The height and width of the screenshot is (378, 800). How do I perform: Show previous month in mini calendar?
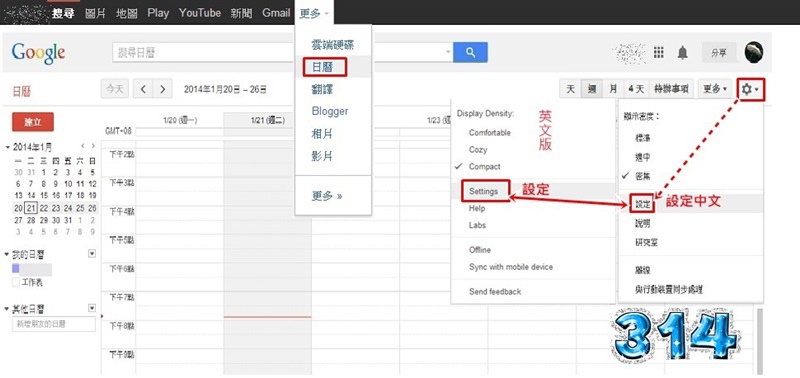[x=83, y=146]
